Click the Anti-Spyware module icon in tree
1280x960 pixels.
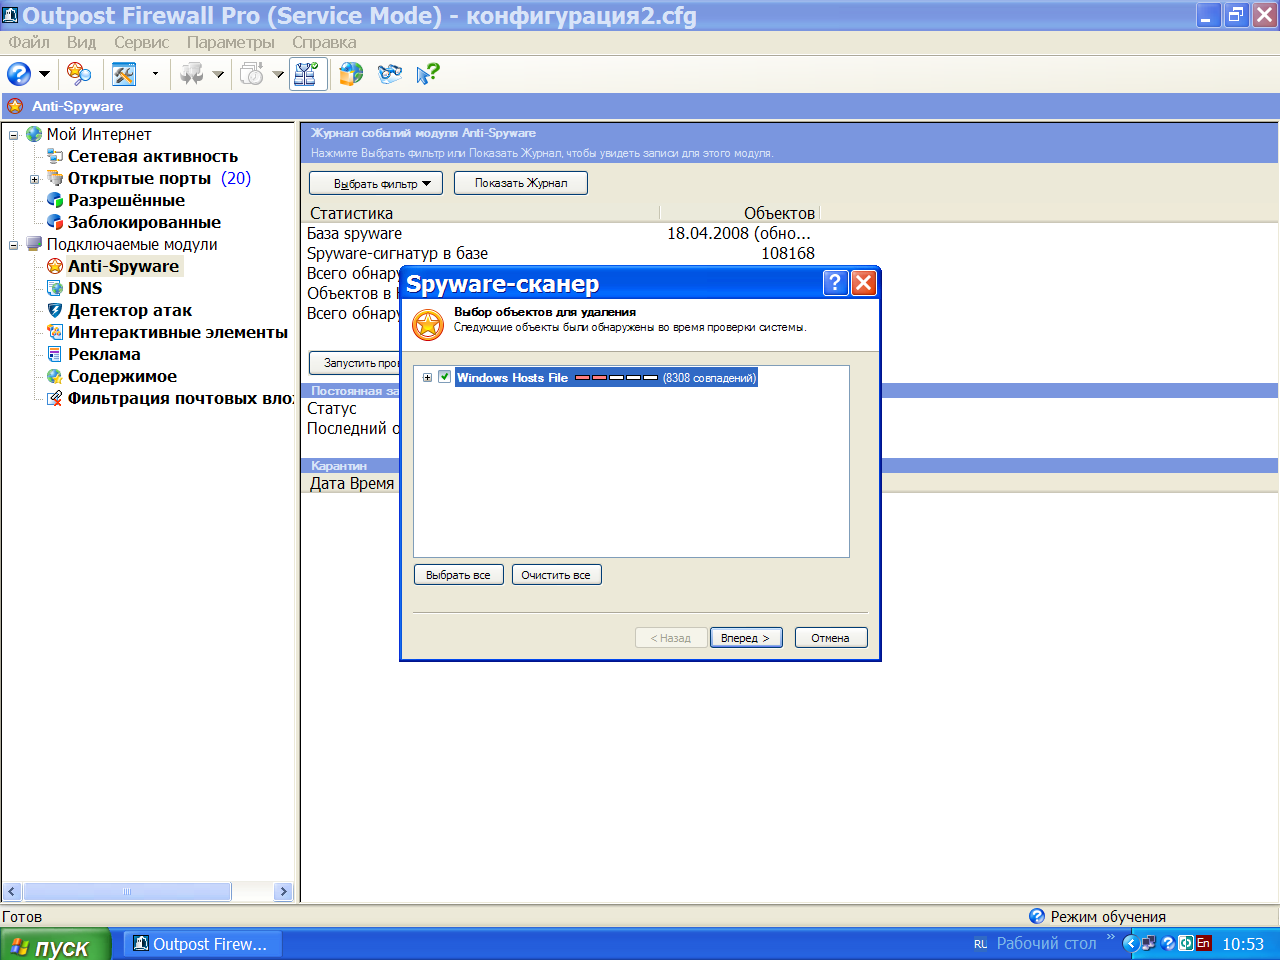coord(55,266)
